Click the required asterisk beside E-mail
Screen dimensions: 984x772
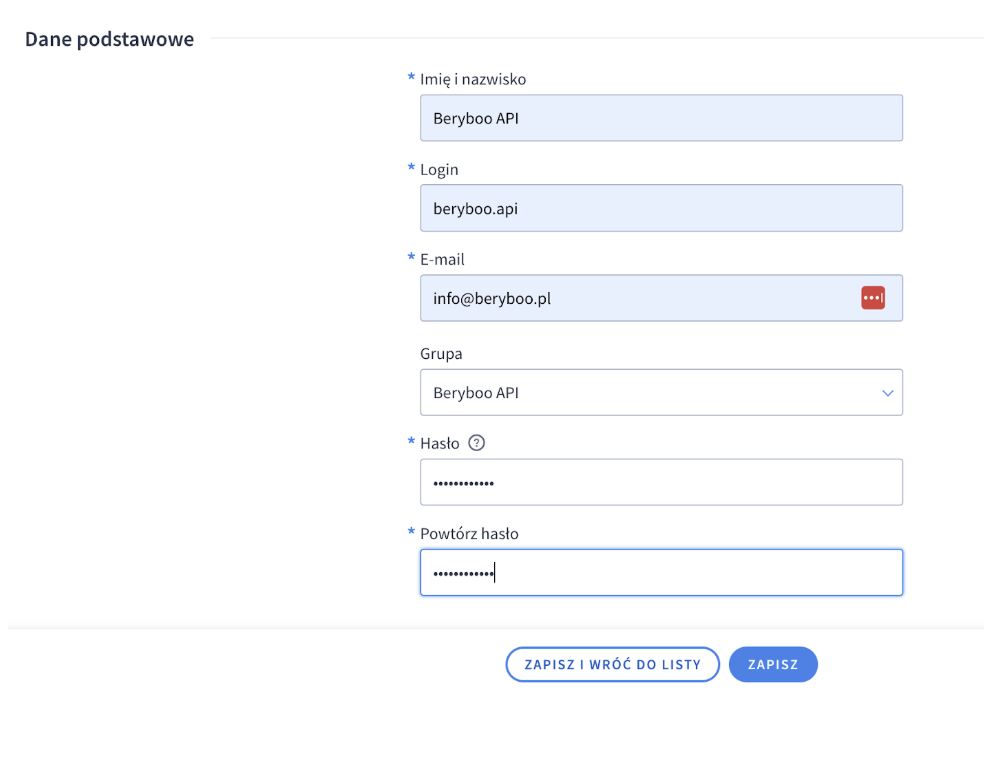pyautogui.click(x=411, y=259)
